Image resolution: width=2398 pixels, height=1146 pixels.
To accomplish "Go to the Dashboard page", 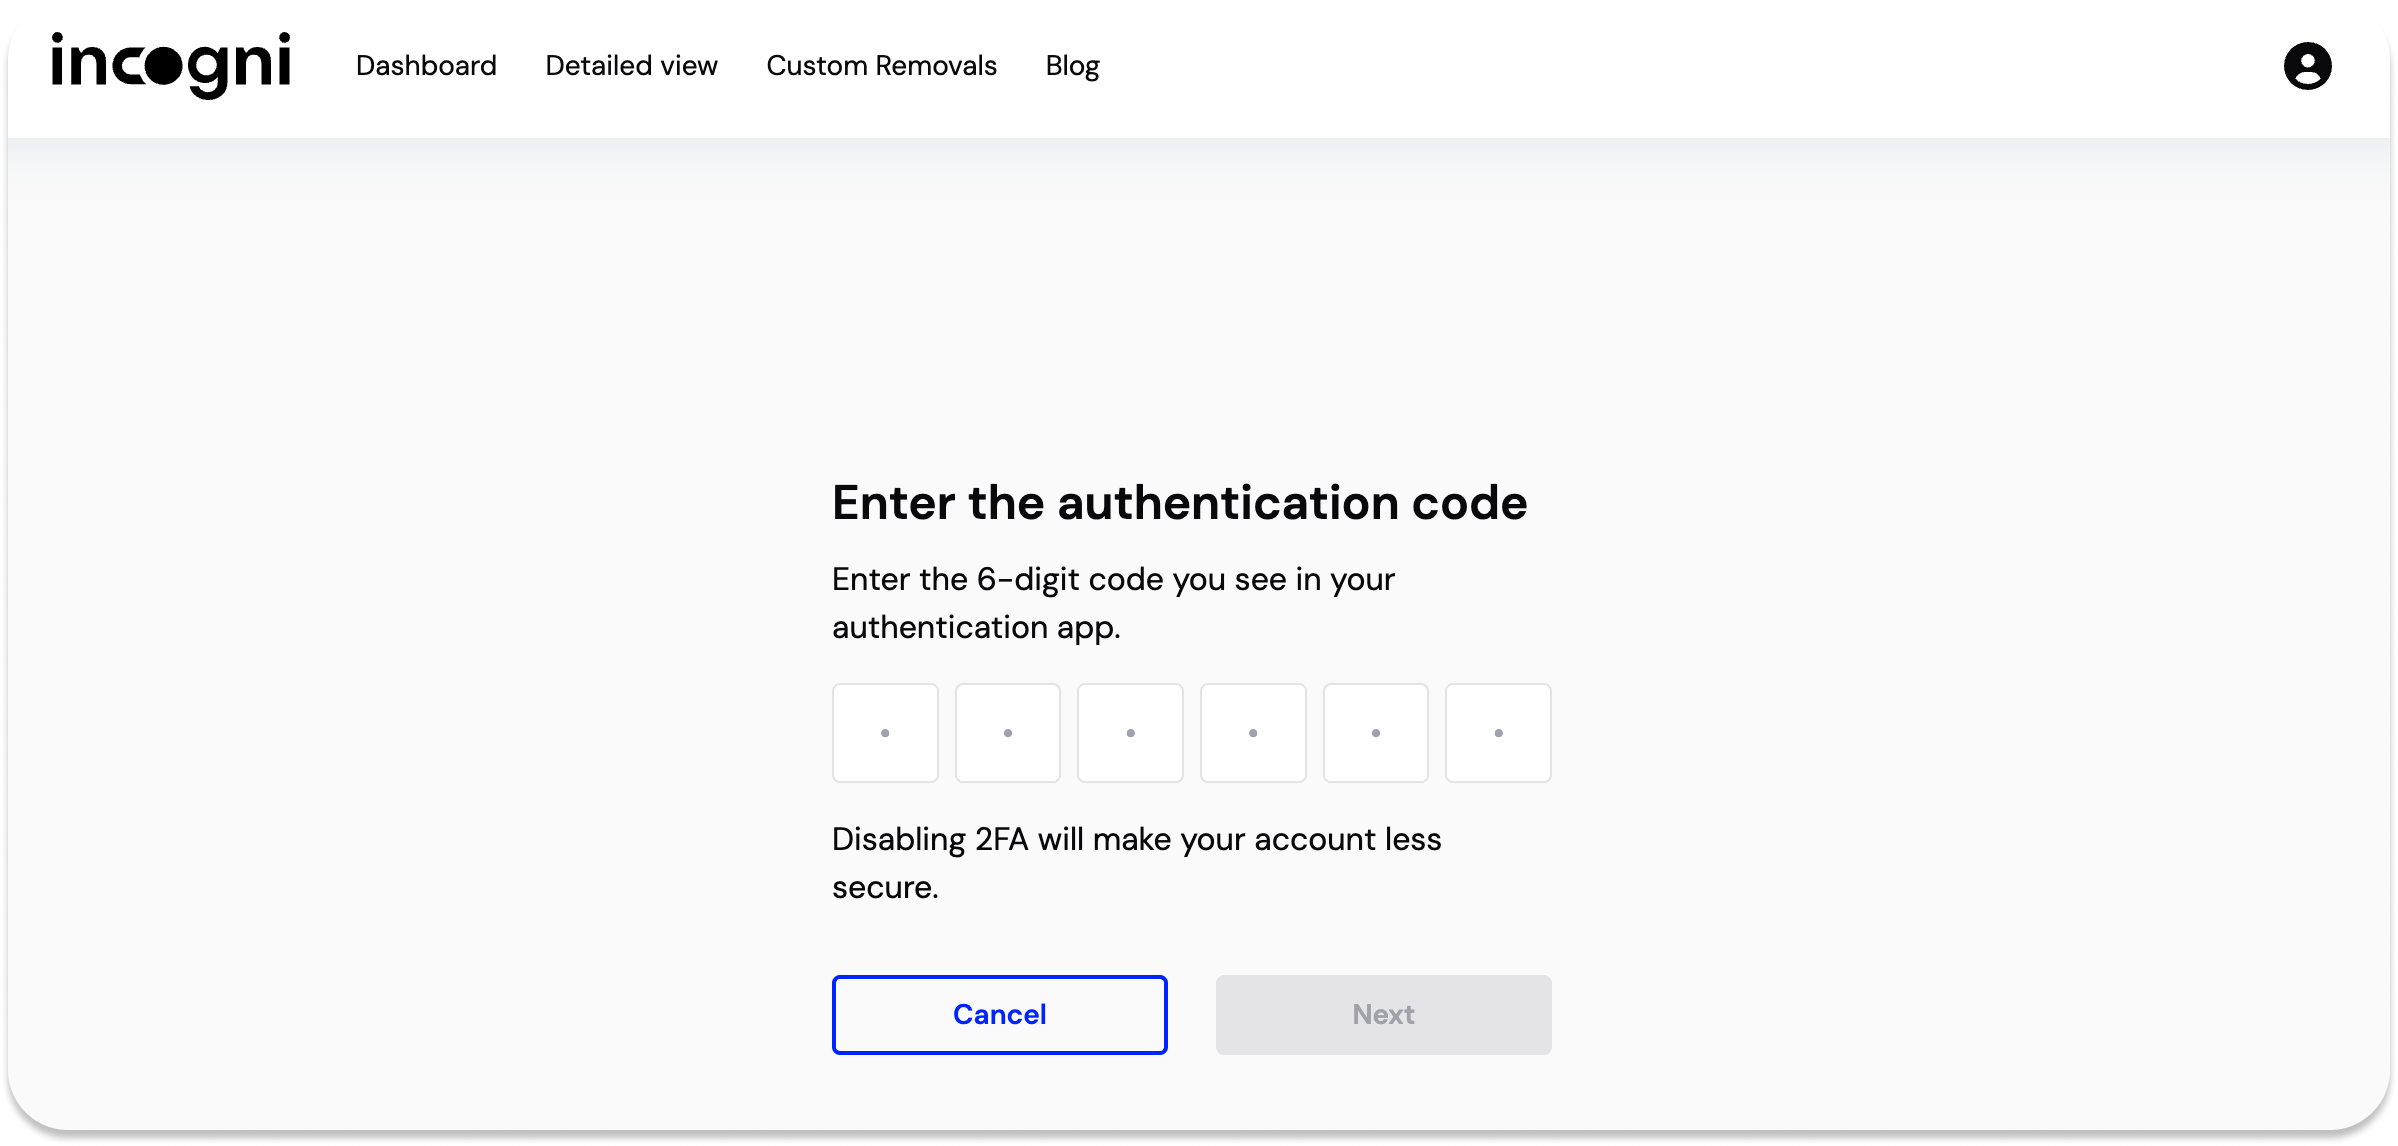I will (426, 66).
